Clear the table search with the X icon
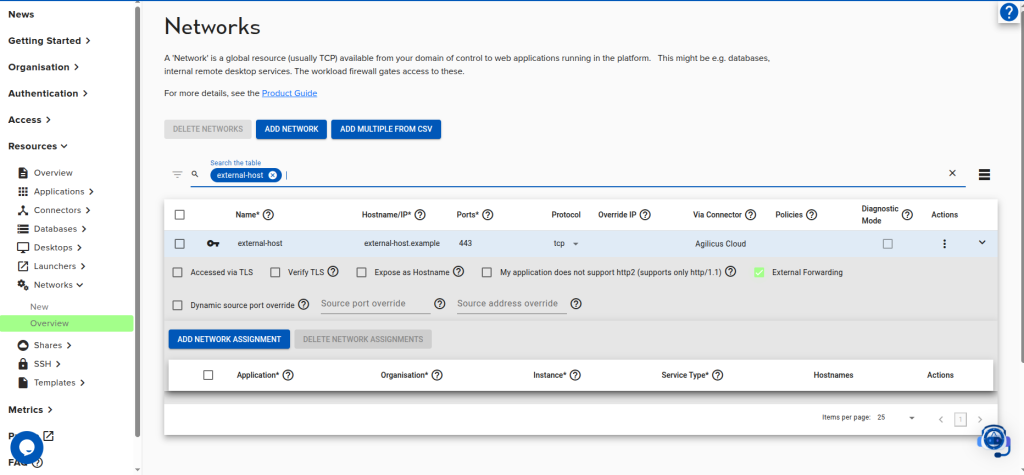 952,173
